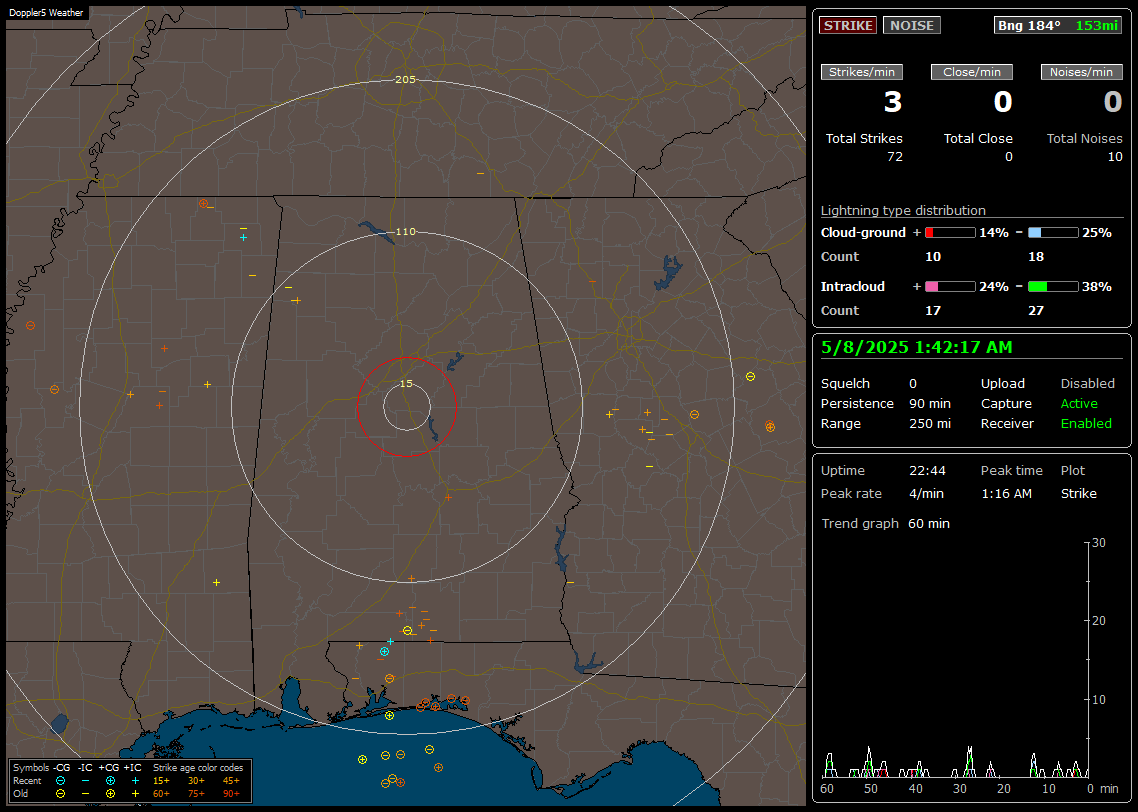Click the 205 range ring label
The image size is (1138, 812).
point(405,80)
